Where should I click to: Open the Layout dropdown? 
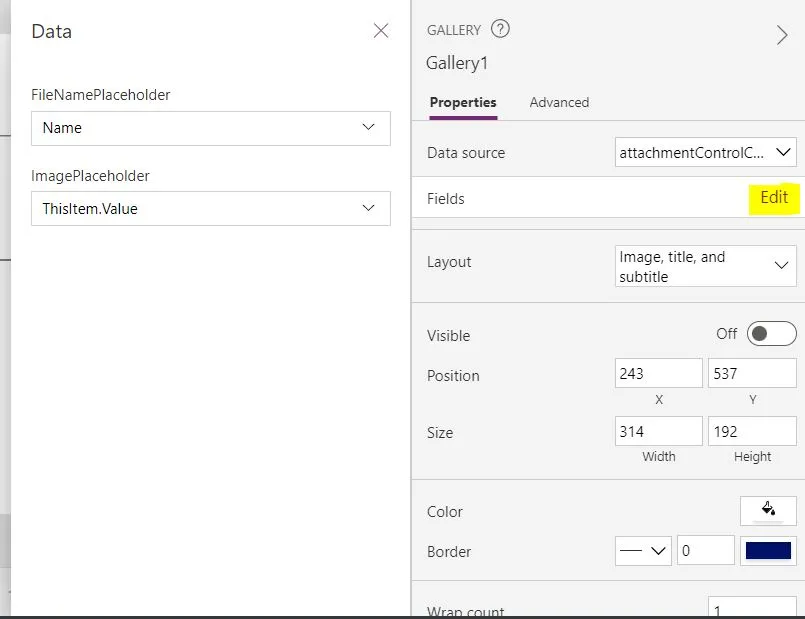(706, 266)
